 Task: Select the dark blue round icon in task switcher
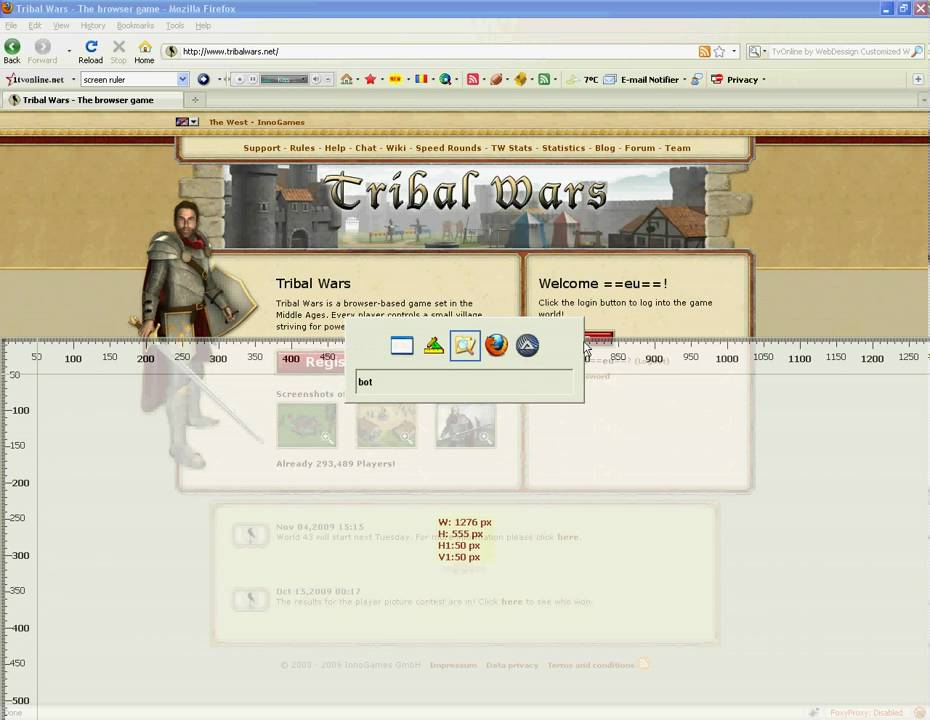(x=527, y=345)
